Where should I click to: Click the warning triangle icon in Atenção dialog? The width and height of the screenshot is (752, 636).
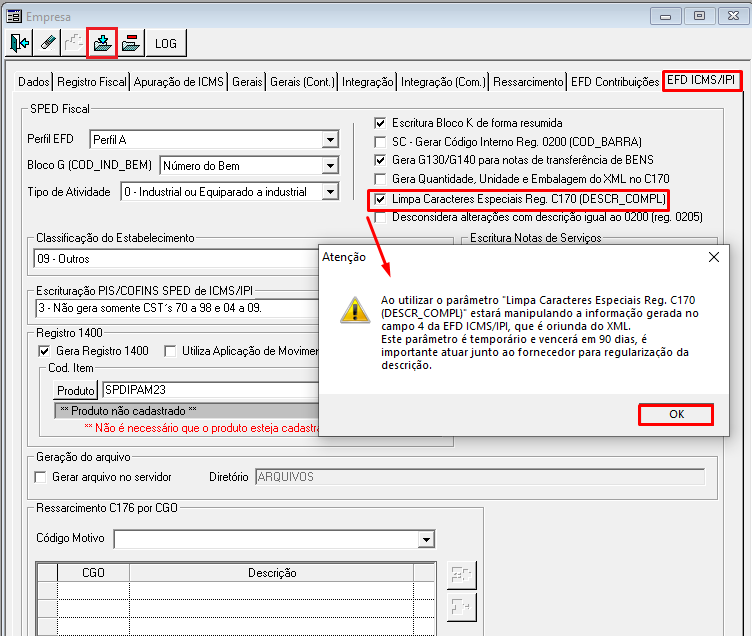(355, 310)
